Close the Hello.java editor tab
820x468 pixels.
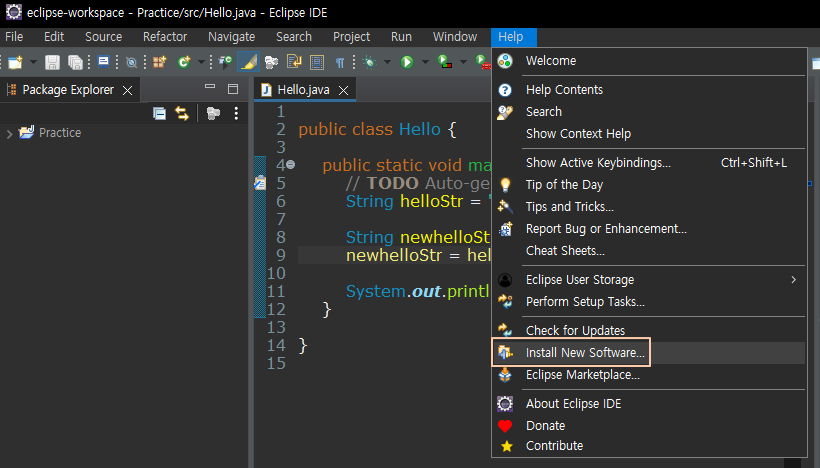click(344, 90)
